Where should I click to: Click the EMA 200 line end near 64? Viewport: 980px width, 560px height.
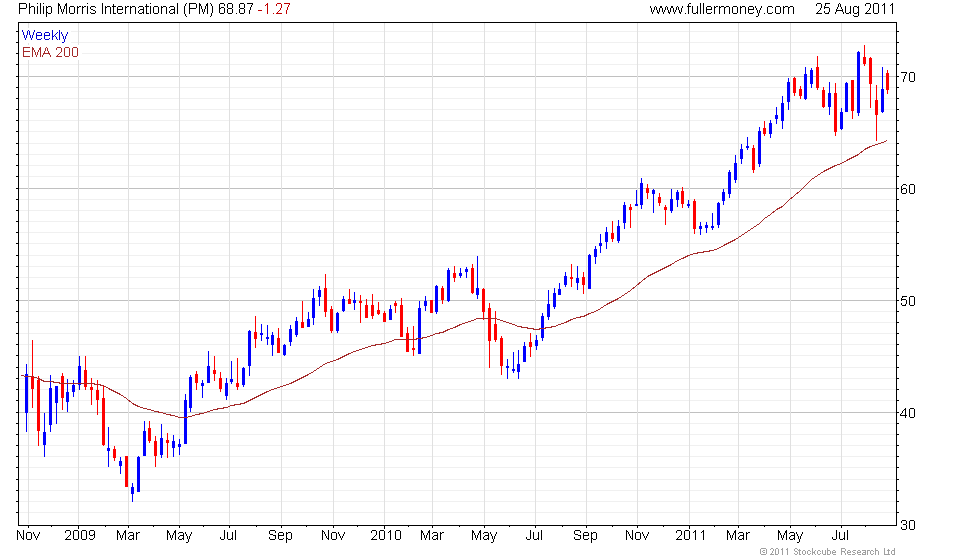886,141
